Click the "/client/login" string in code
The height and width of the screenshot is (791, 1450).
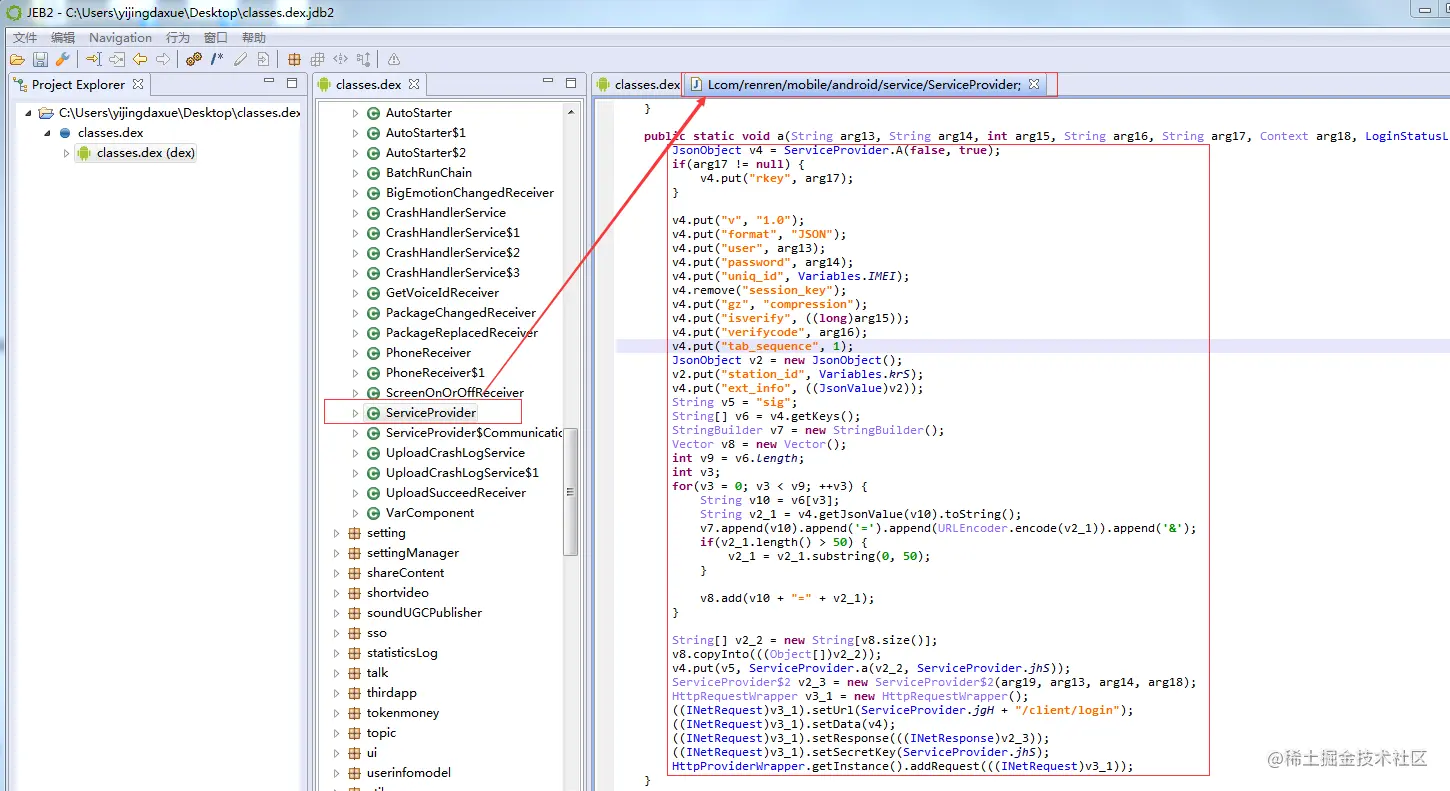click(1069, 711)
